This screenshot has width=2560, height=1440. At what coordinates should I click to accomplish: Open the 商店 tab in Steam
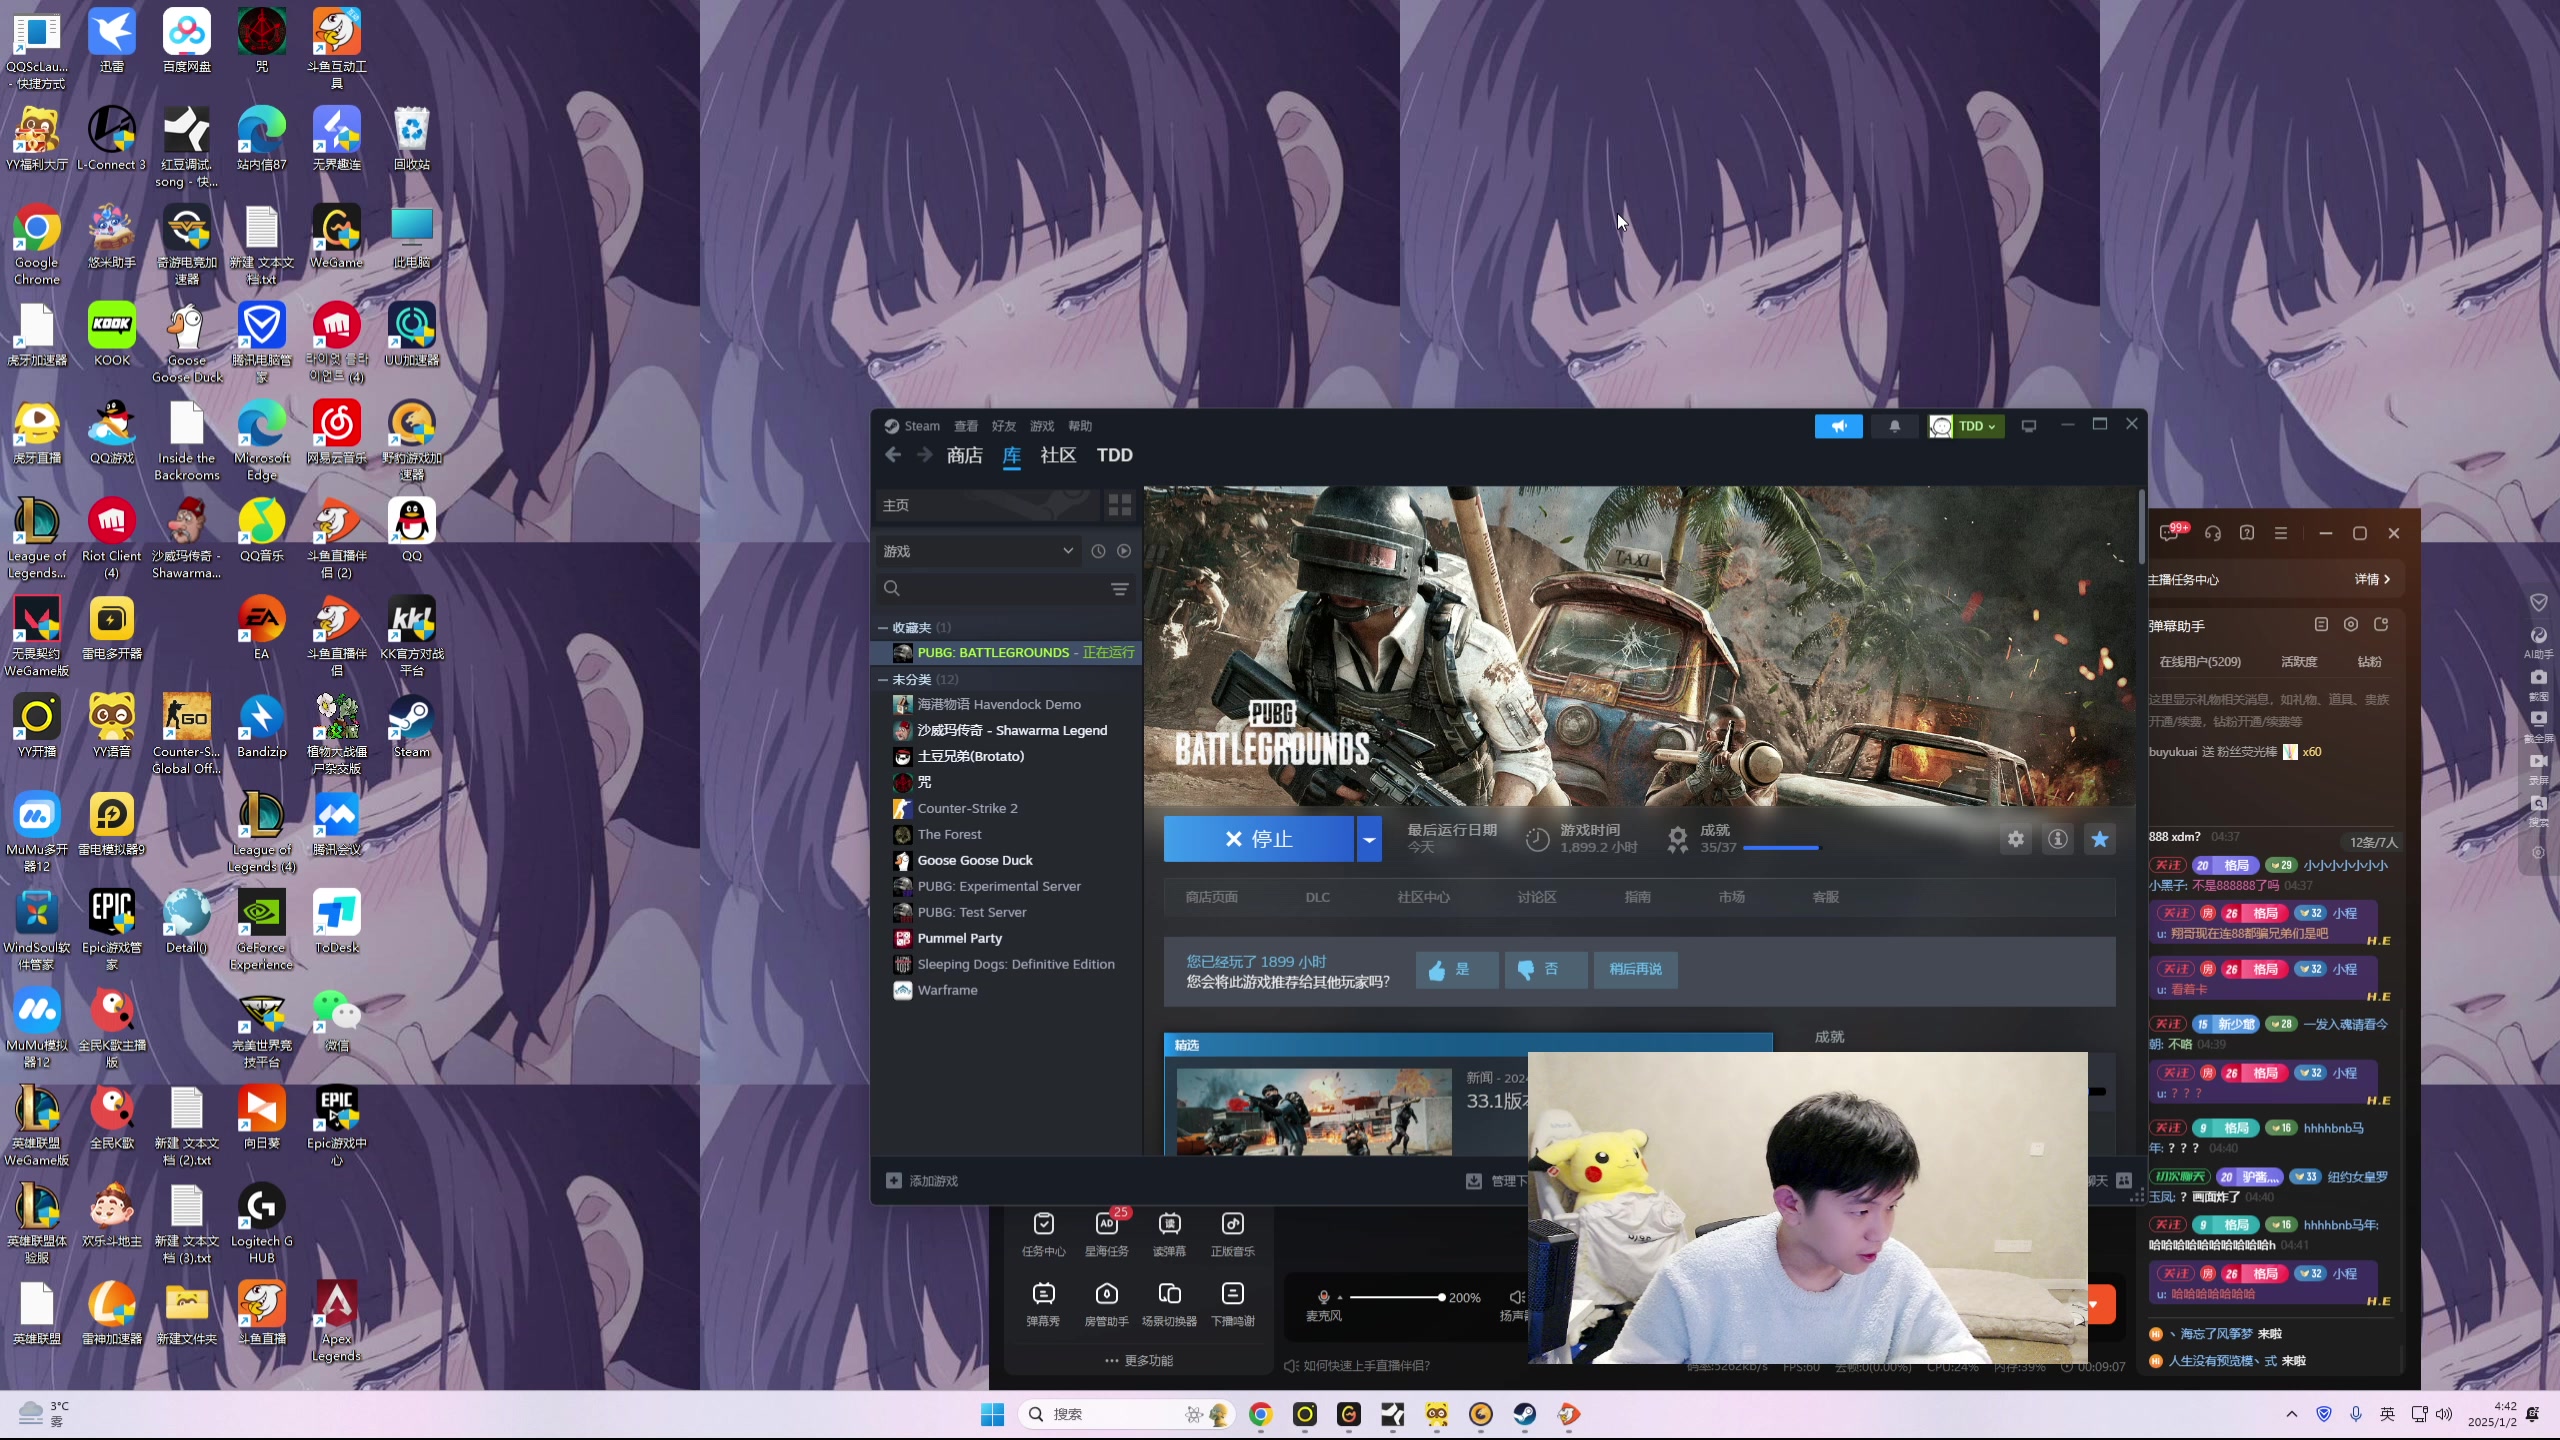click(x=964, y=455)
